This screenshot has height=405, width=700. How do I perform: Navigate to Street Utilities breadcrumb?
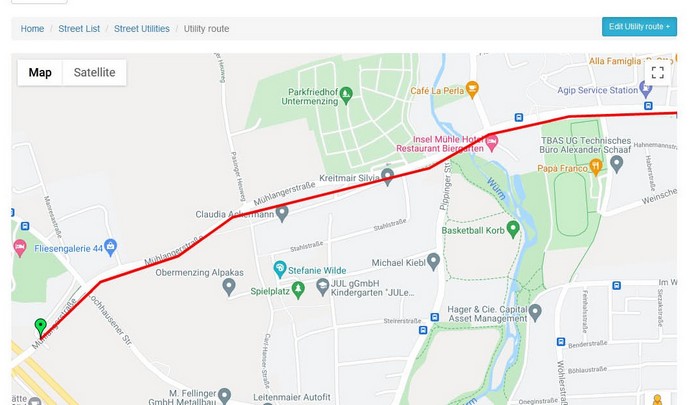coord(142,29)
